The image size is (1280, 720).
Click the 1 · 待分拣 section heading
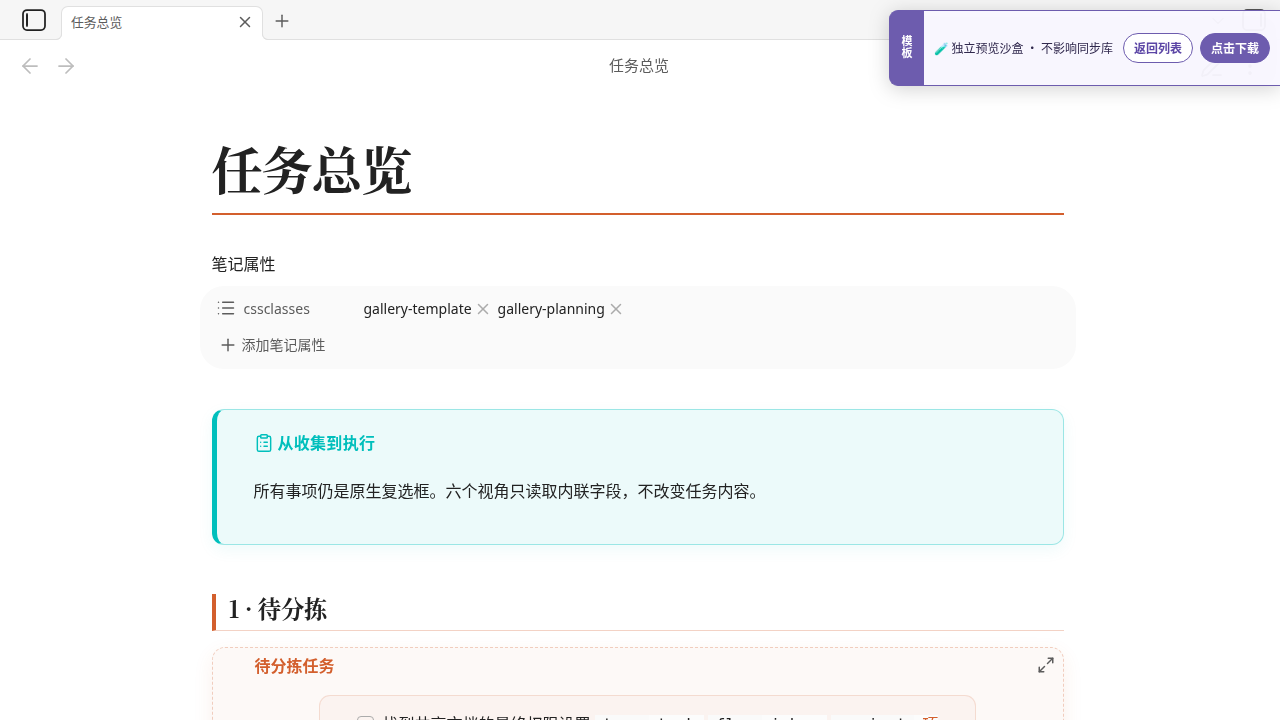pyautogui.click(x=277, y=609)
